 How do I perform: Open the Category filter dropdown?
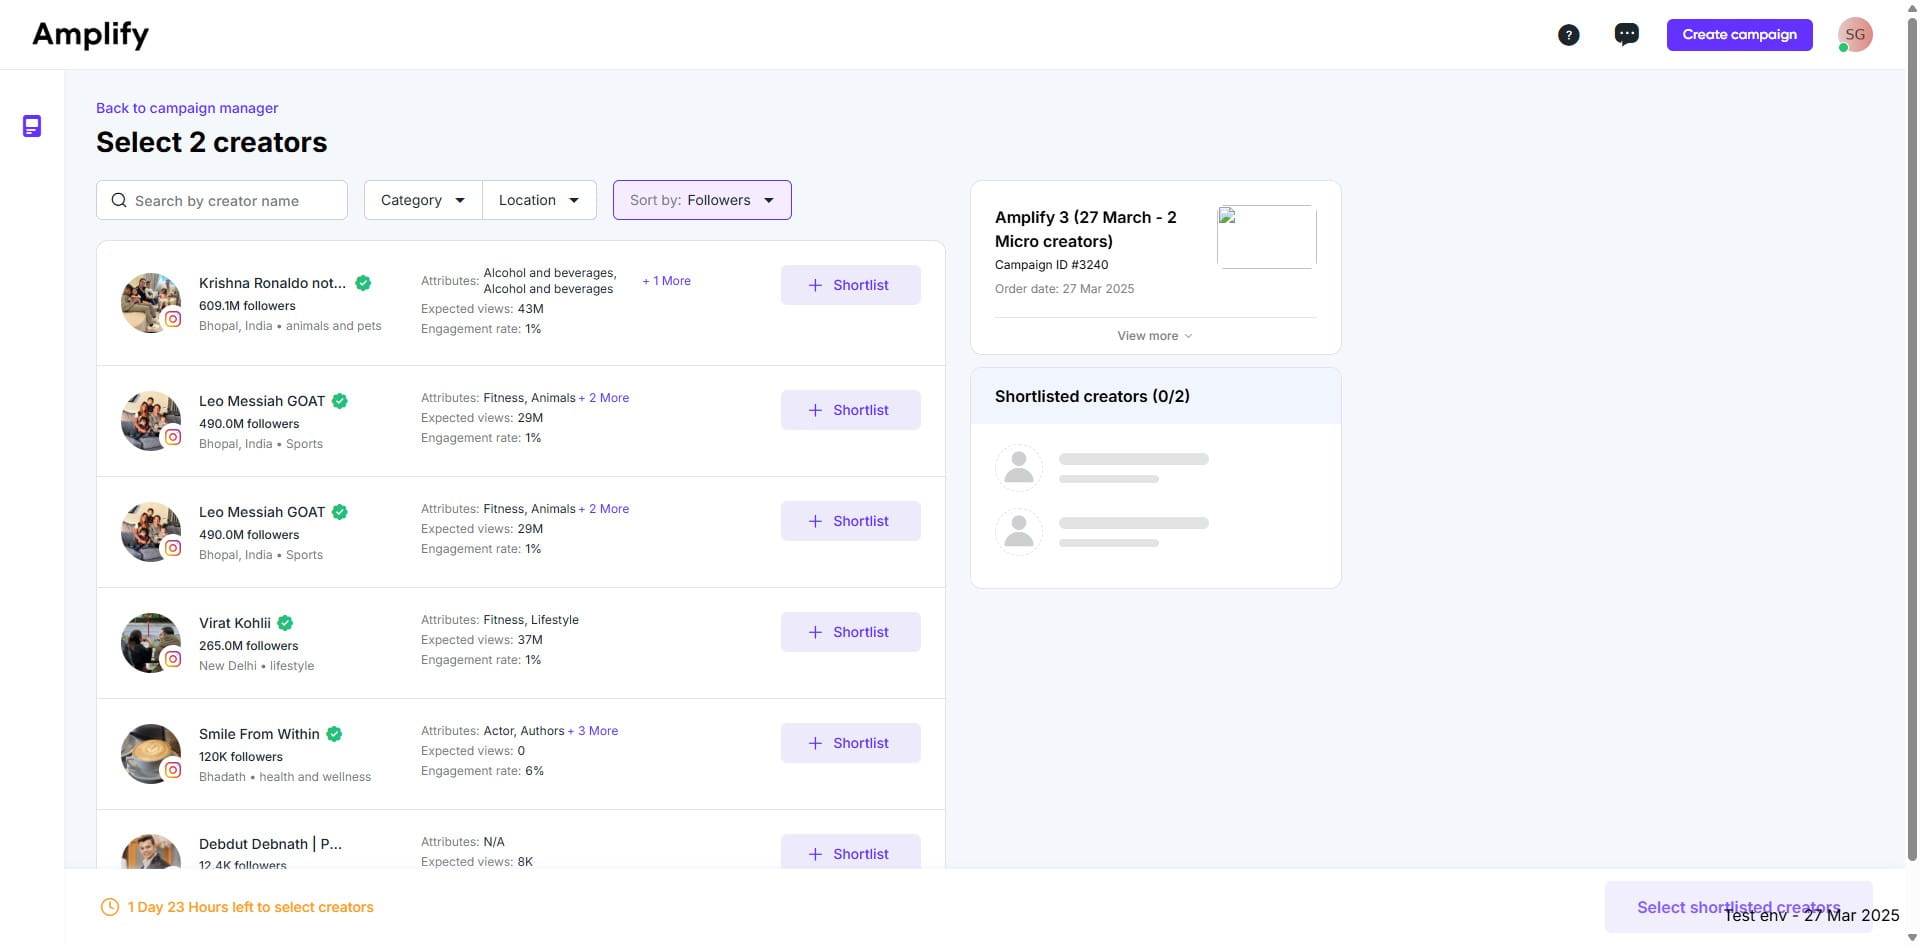[x=421, y=200]
